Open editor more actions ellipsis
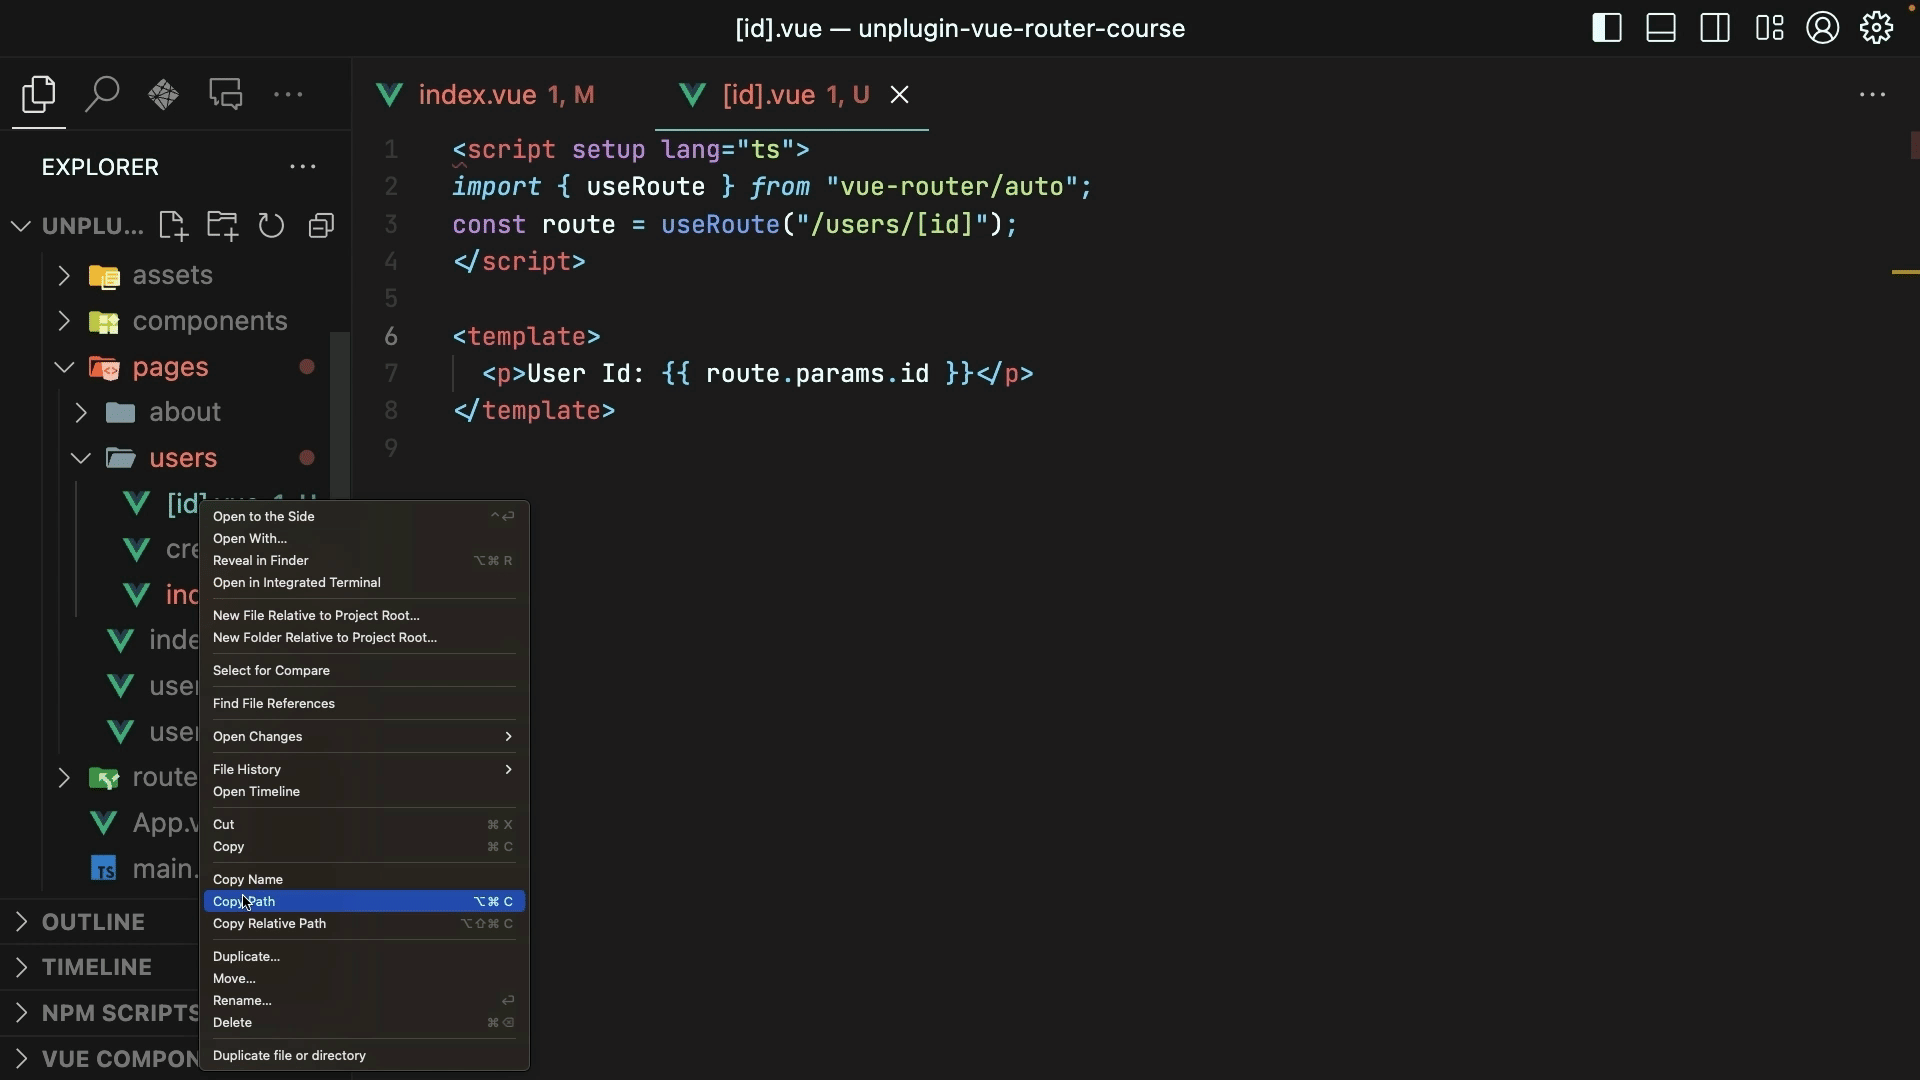1920x1080 pixels. (x=1873, y=95)
